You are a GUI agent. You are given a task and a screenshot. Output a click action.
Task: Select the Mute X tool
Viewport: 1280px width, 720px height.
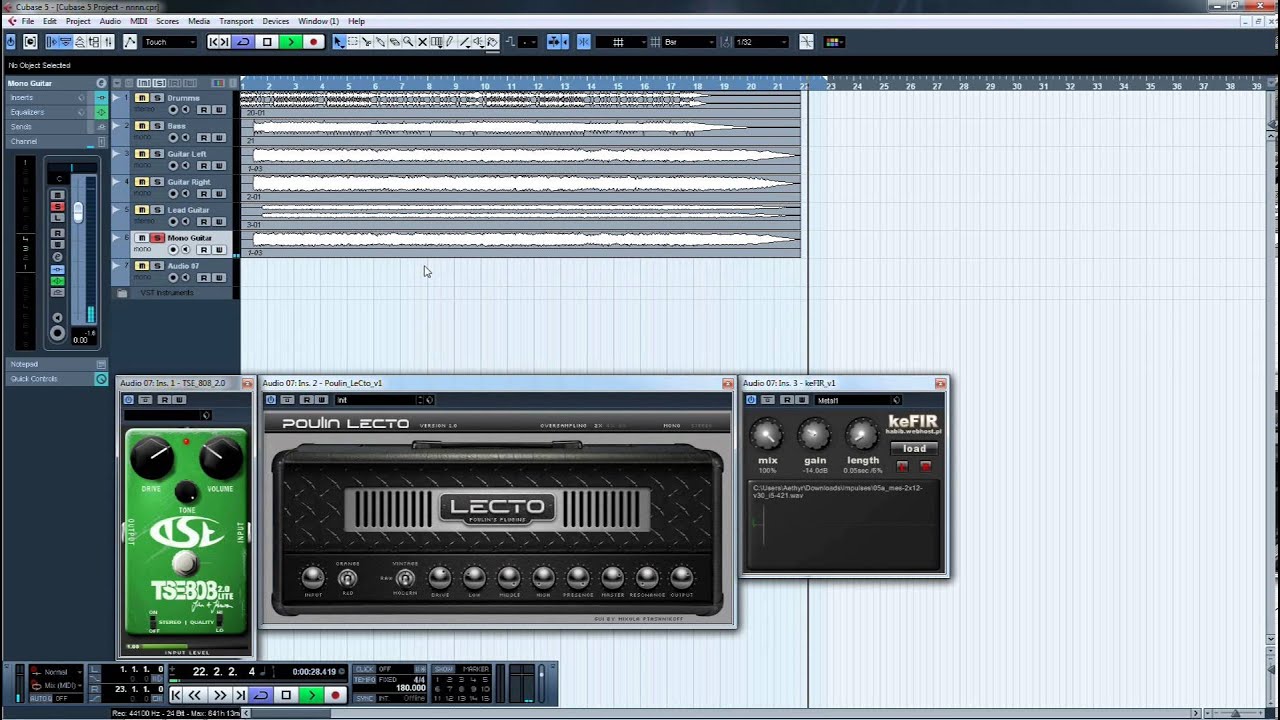(422, 42)
